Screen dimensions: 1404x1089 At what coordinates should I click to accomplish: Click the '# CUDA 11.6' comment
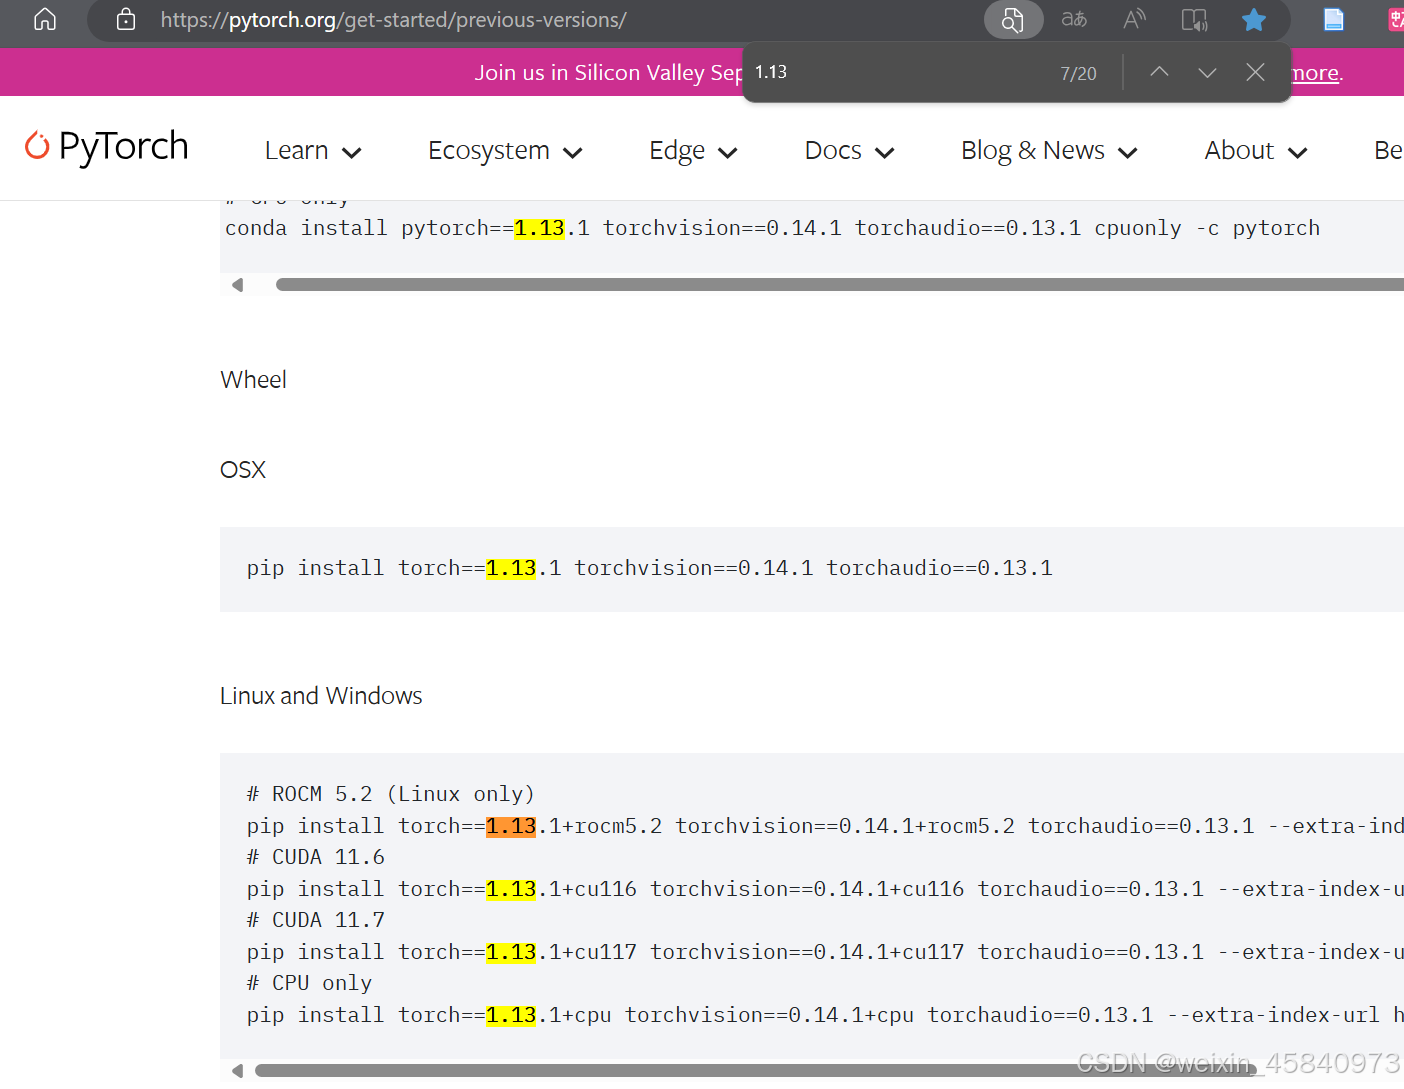point(316,857)
